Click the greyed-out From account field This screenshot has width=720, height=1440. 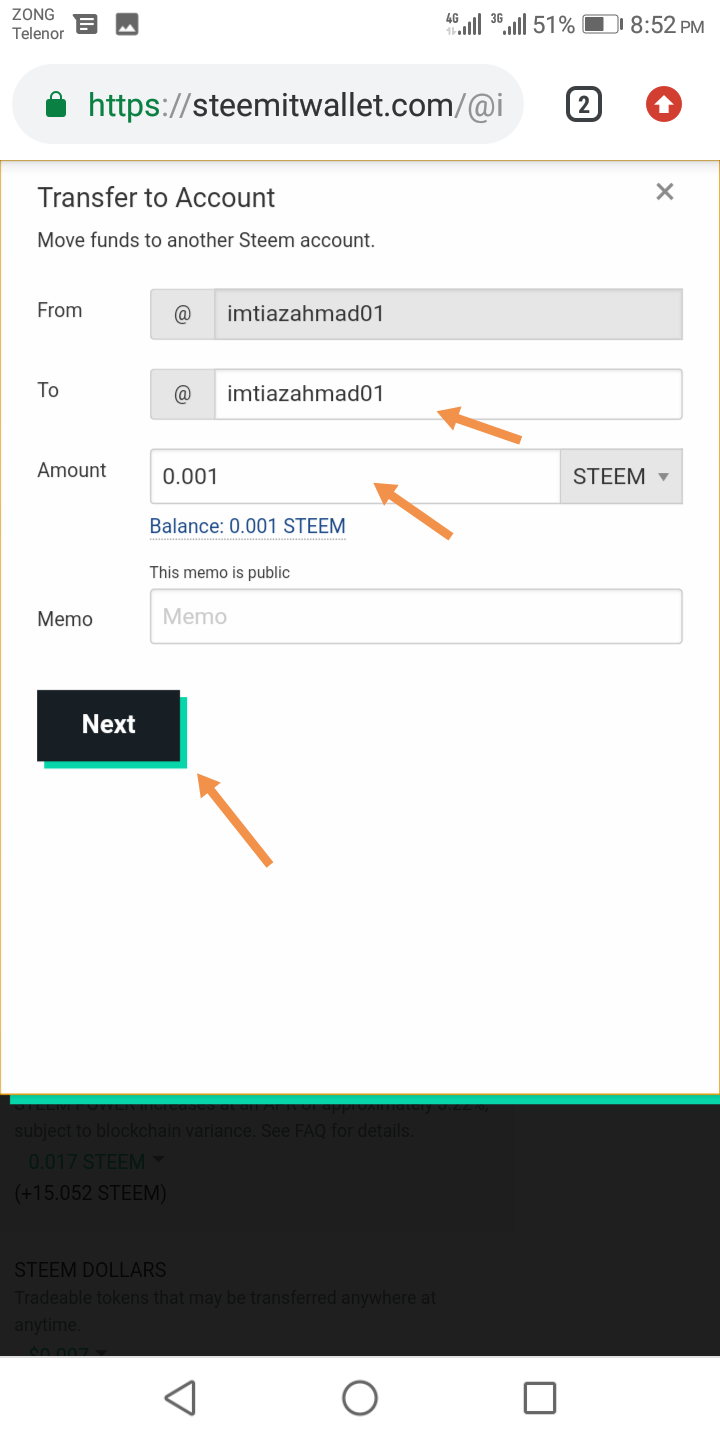pyautogui.click(x=448, y=314)
